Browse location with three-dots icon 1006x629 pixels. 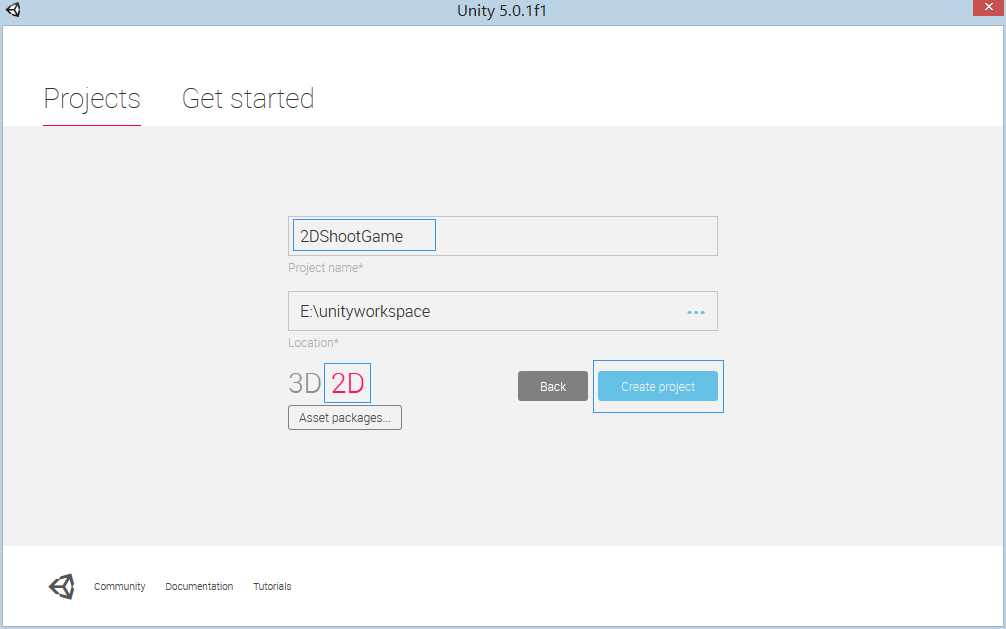(x=695, y=312)
